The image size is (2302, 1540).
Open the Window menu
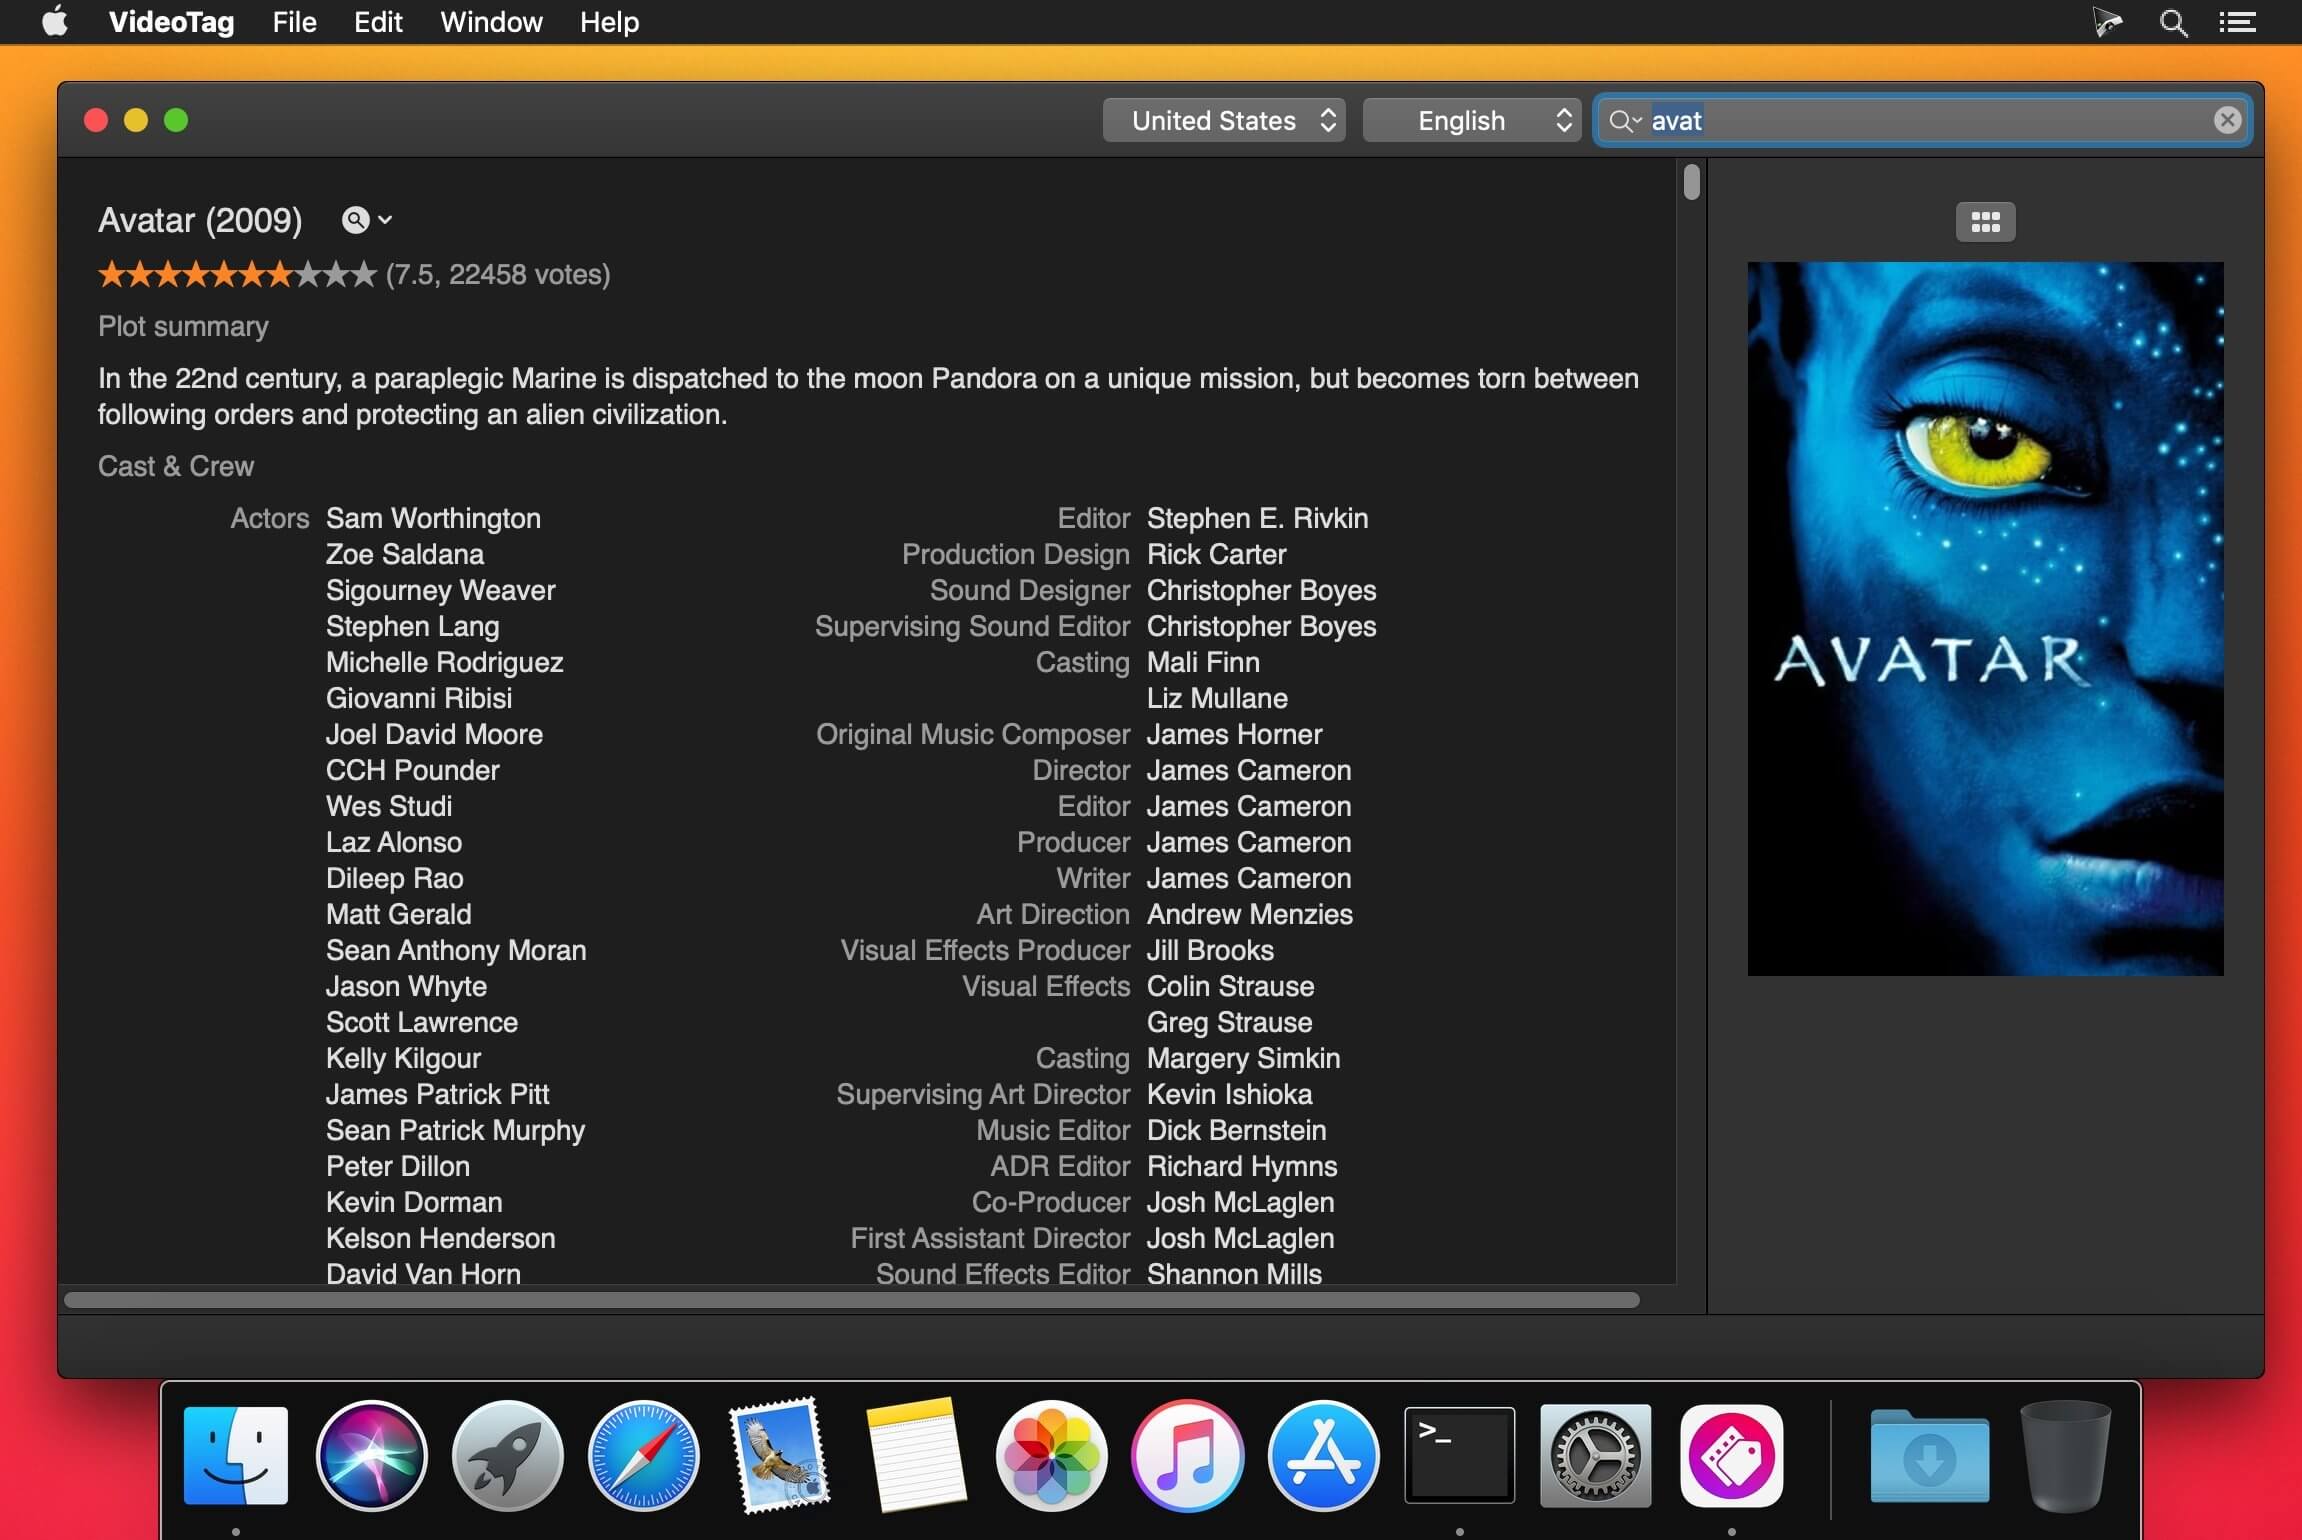click(x=491, y=22)
